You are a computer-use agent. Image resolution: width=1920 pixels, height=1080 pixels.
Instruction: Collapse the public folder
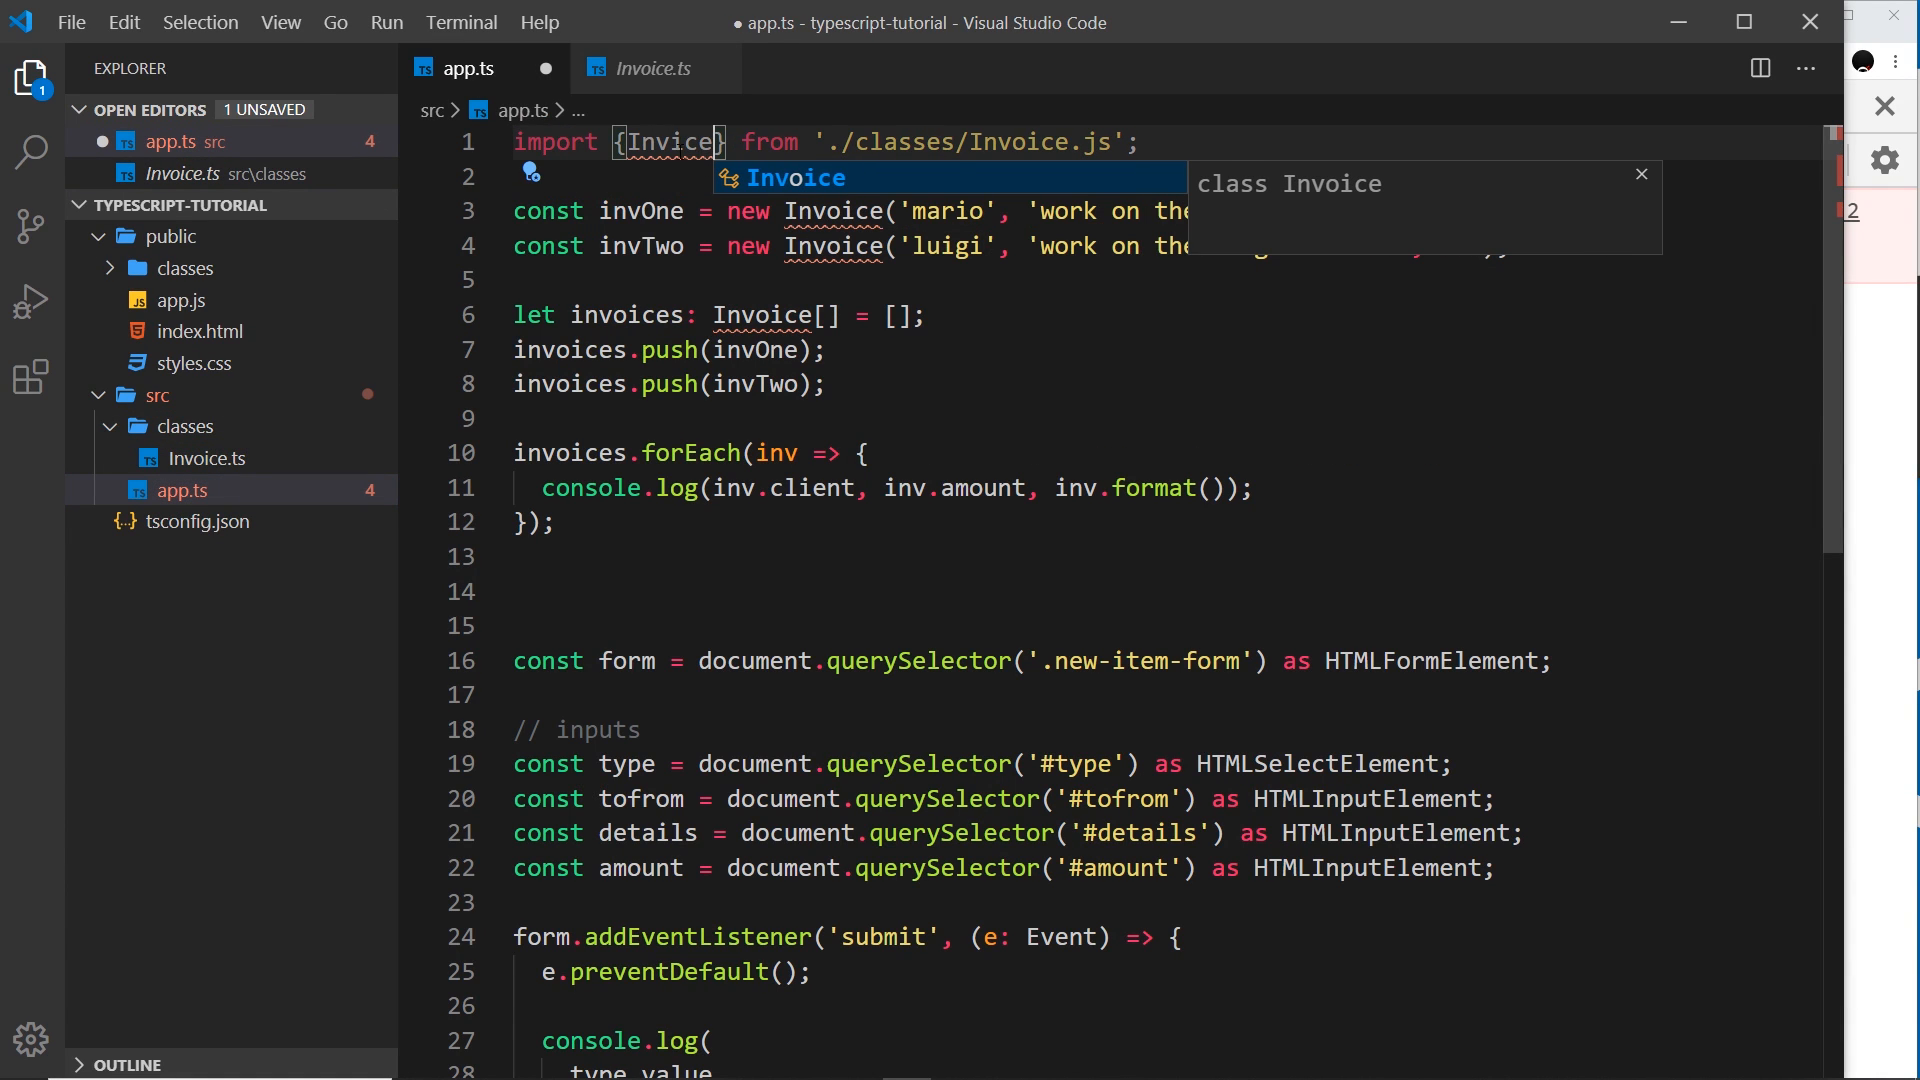coord(98,236)
